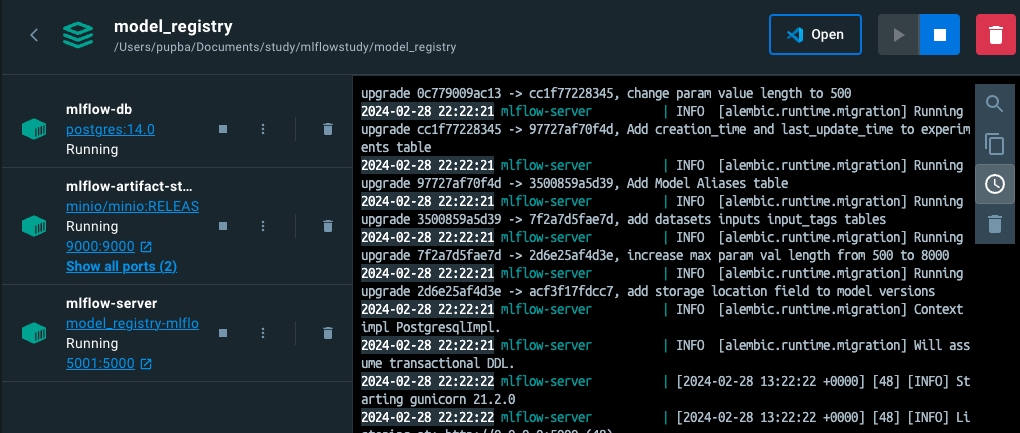
Task: Copy logs to clipboard
Action: click(995, 144)
